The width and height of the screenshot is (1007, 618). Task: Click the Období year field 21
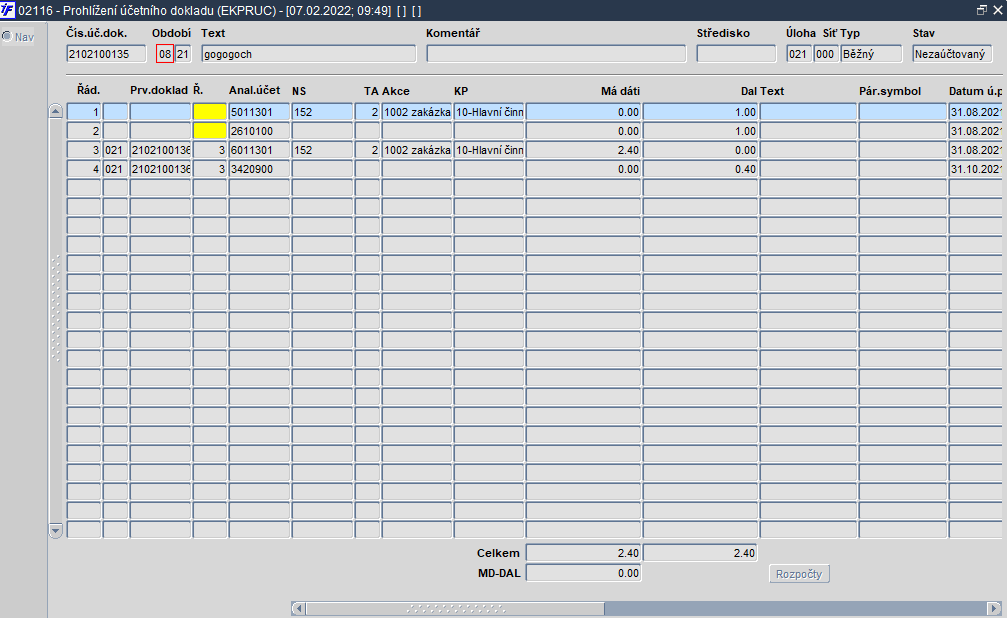click(183, 54)
